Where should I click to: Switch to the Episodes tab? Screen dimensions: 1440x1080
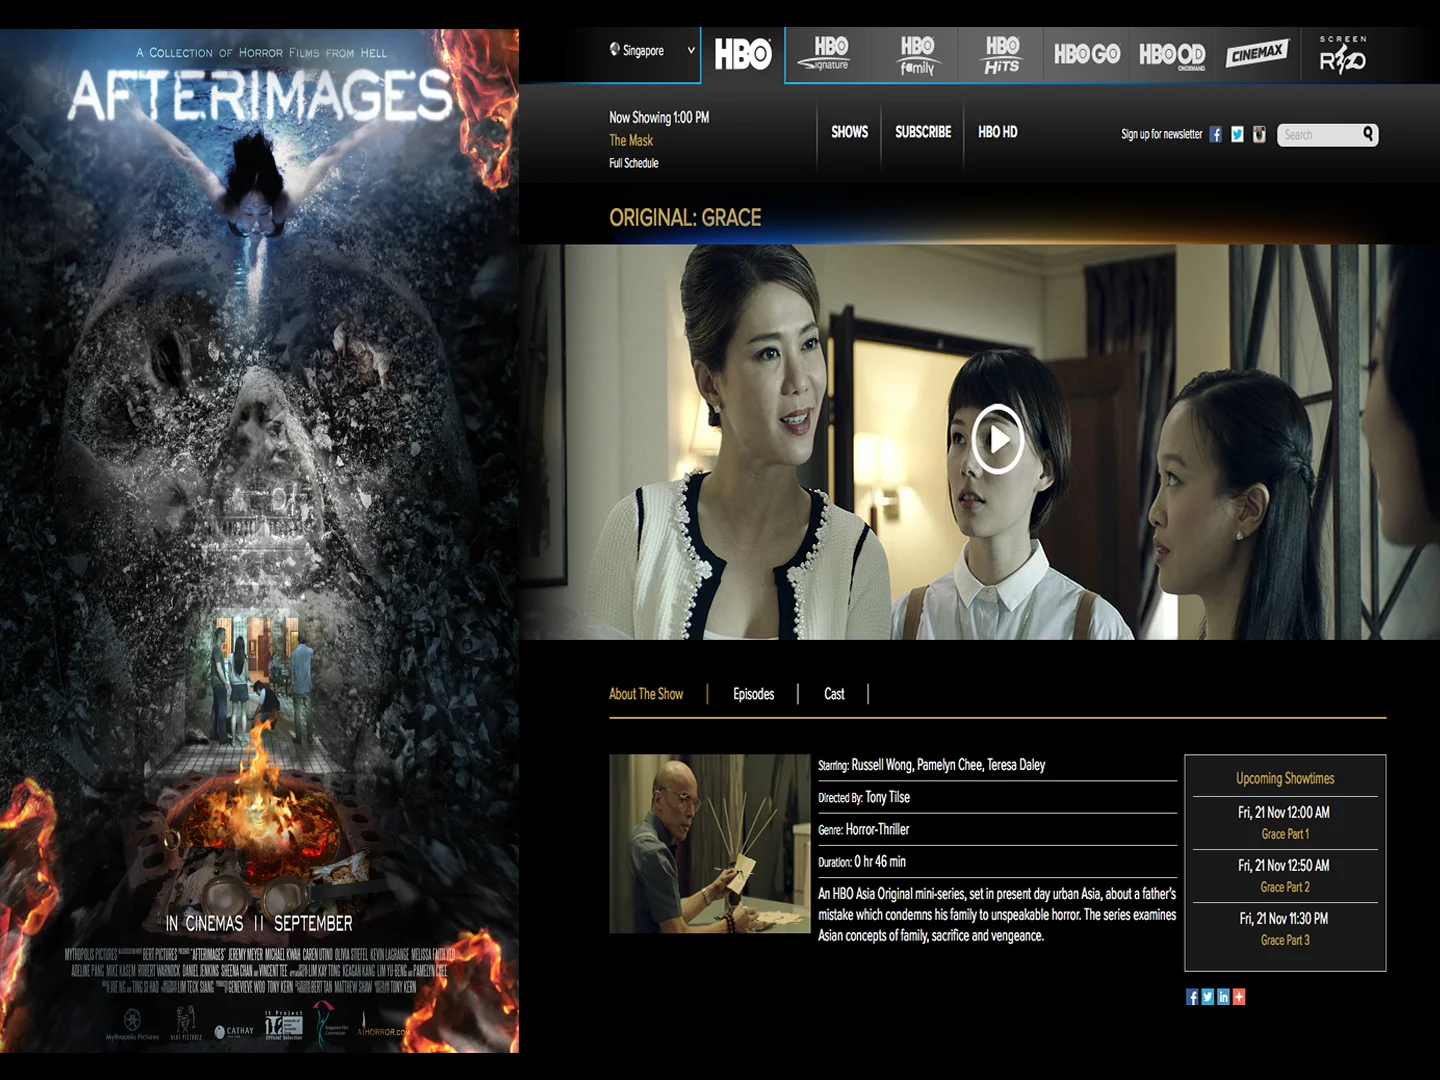pyautogui.click(x=754, y=694)
